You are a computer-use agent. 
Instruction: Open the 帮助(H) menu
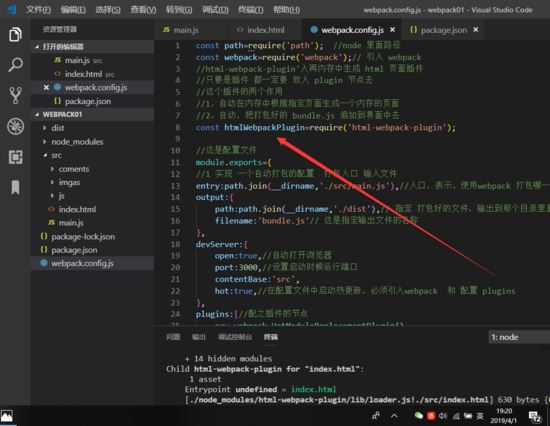[x=286, y=9]
